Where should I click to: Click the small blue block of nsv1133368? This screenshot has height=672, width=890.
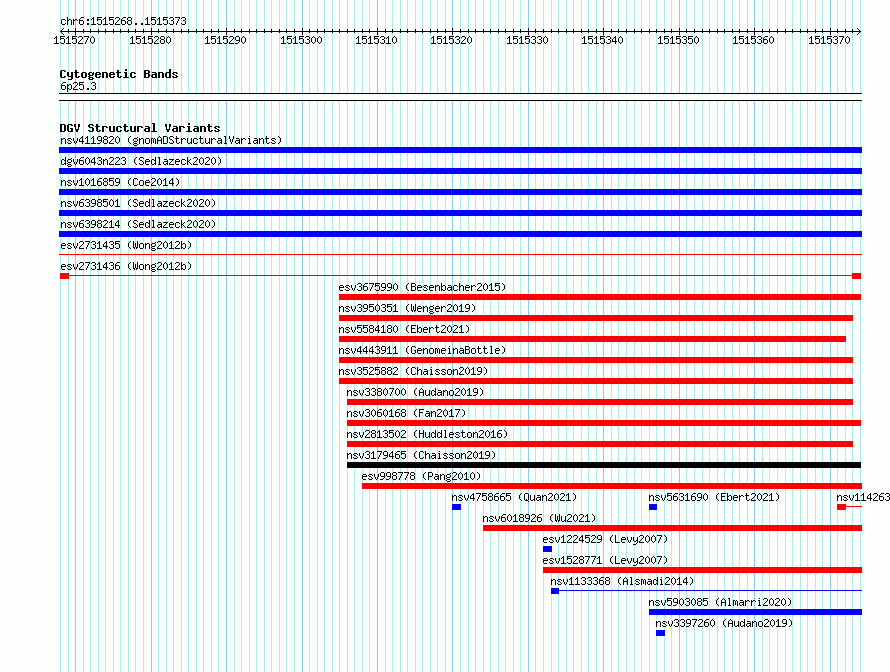555,591
